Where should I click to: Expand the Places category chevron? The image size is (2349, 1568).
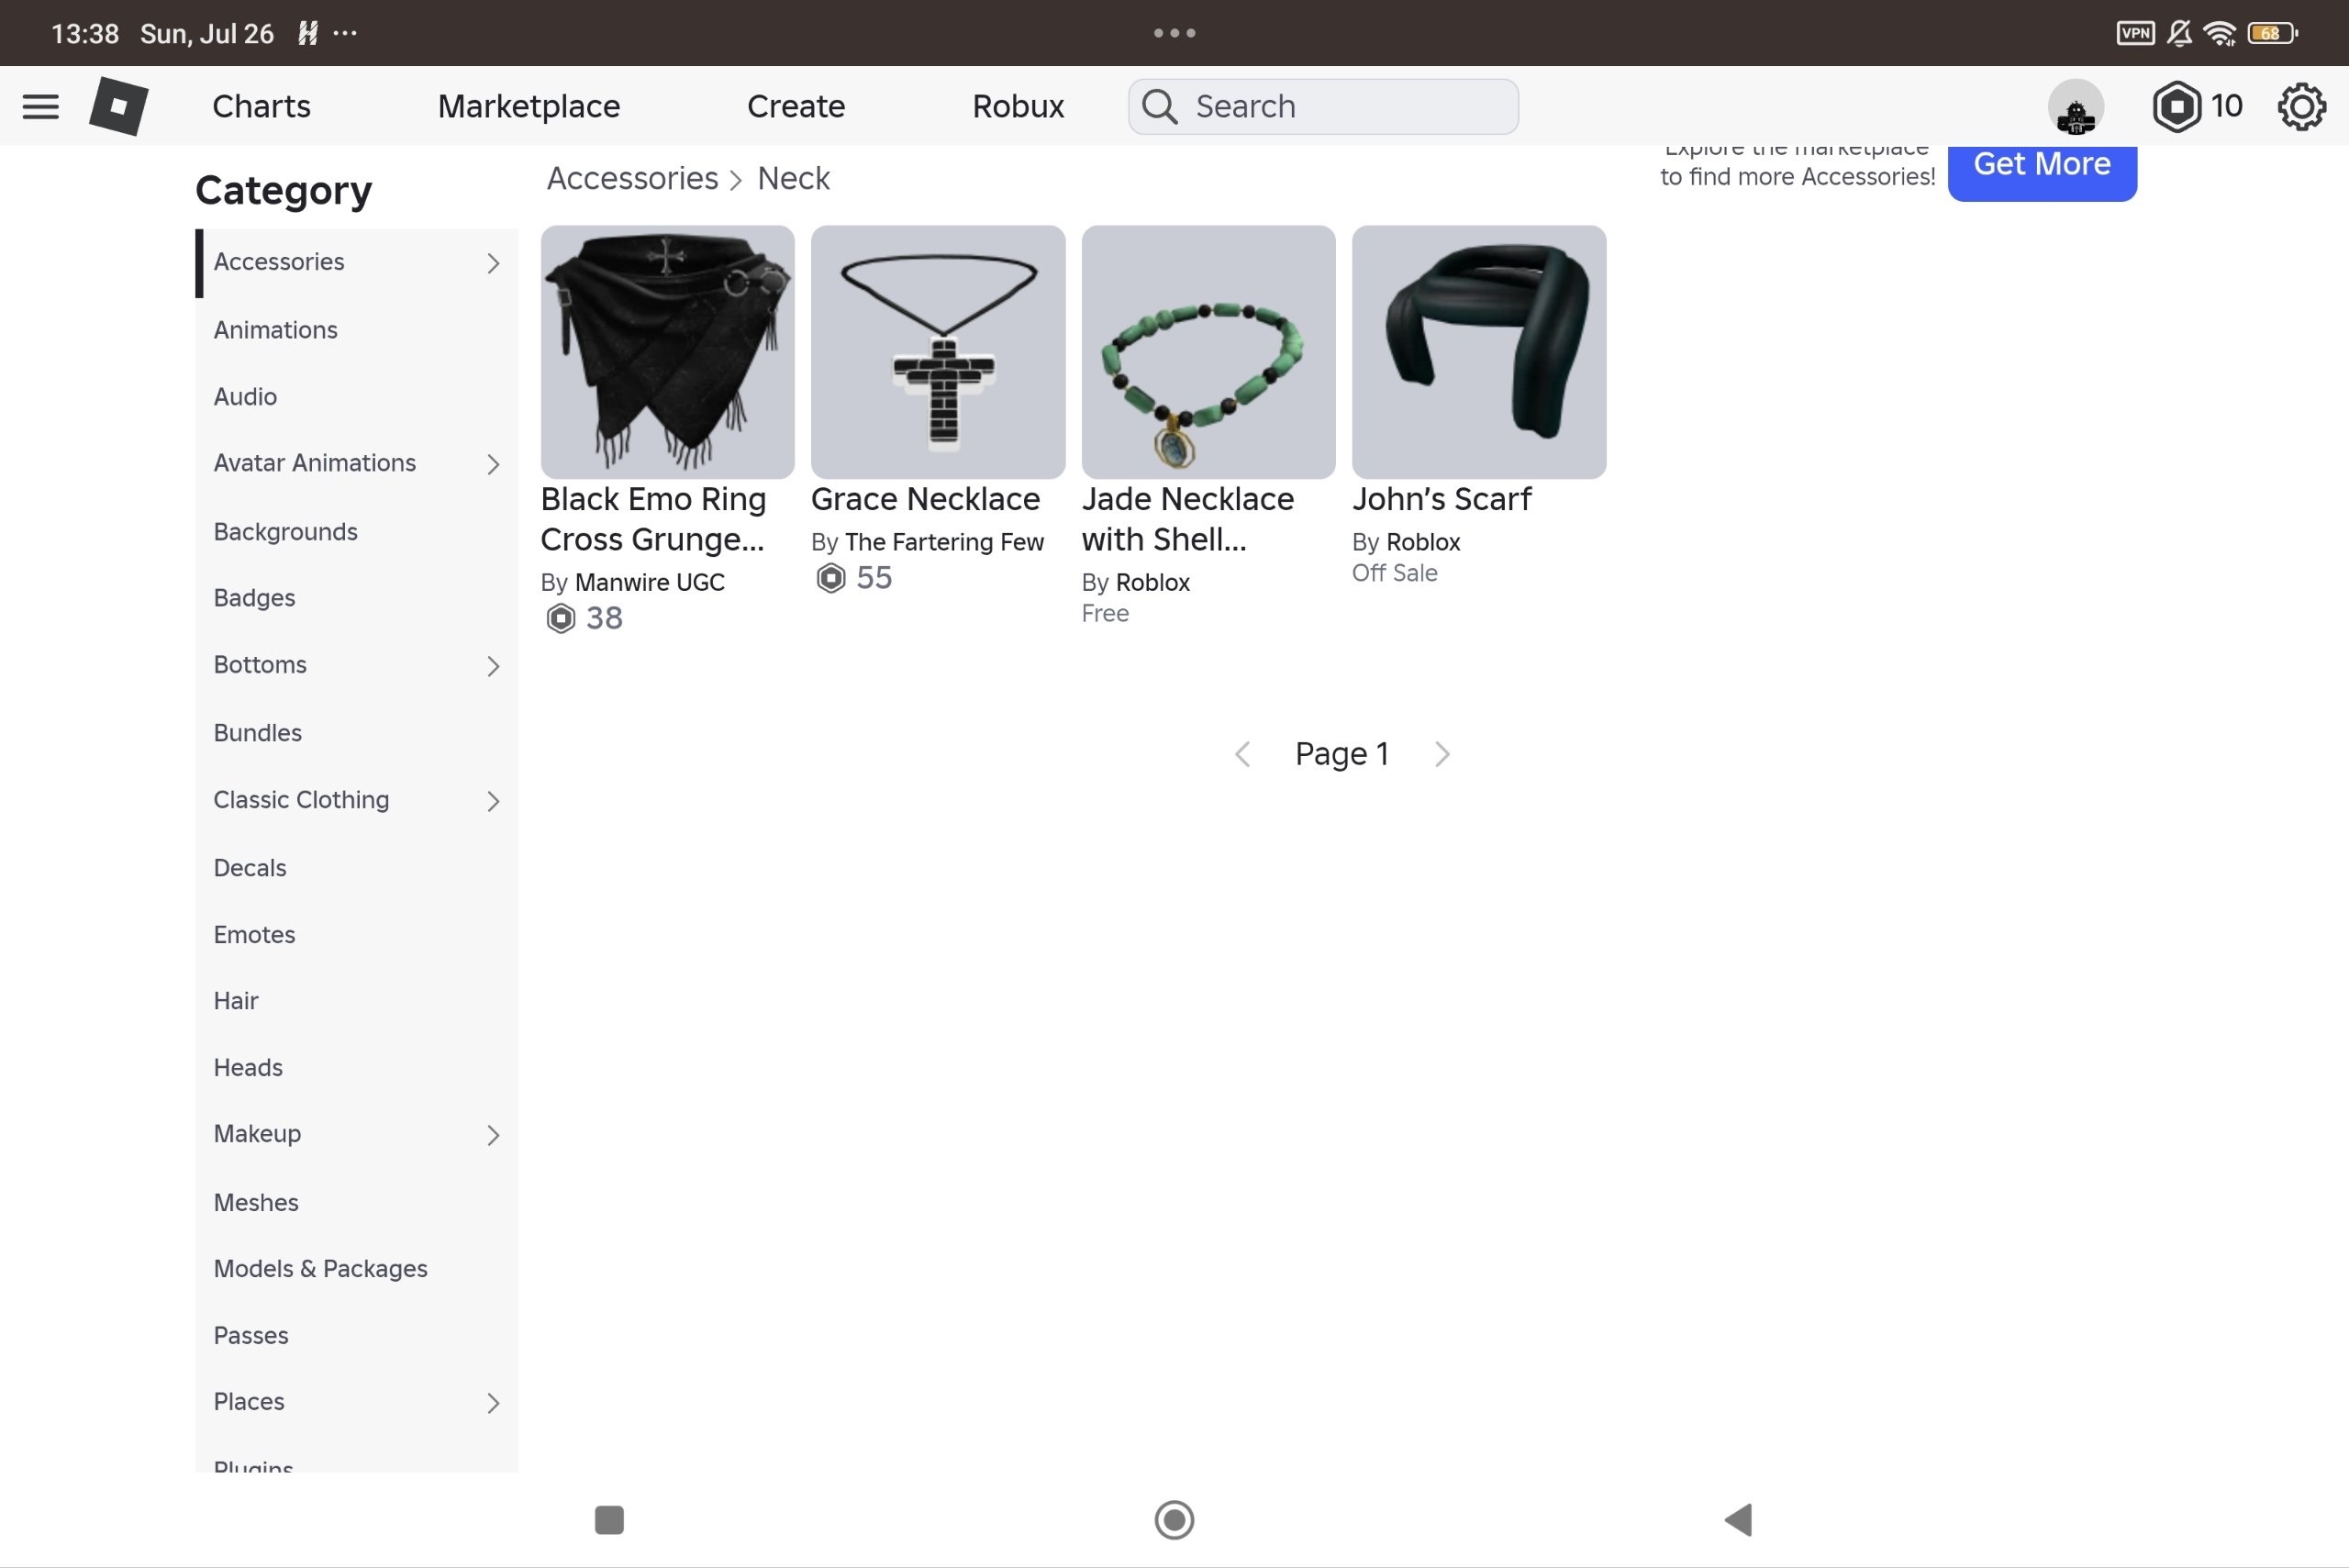(493, 1403)
